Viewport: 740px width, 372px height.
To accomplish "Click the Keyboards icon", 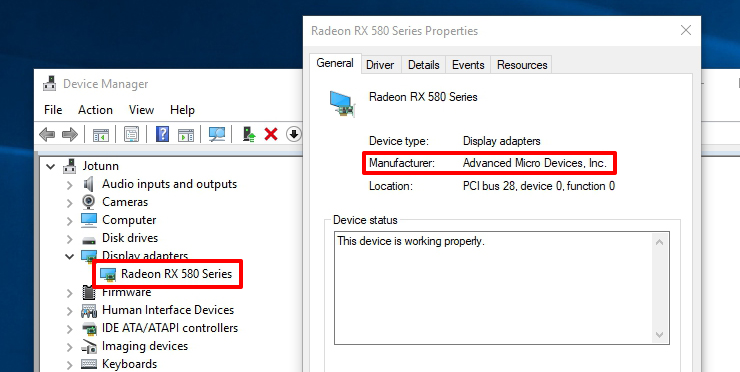I will click(x=89, y=364).
